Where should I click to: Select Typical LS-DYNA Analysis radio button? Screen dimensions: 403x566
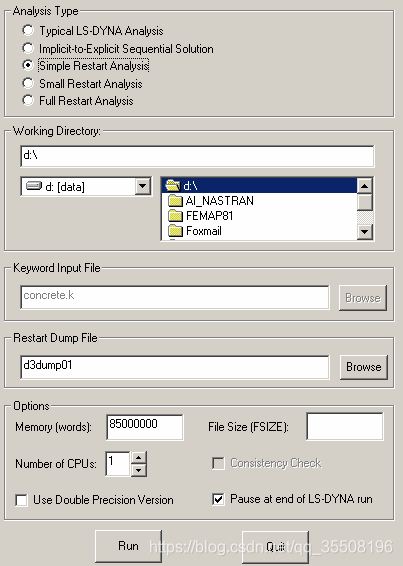point(28,30)
